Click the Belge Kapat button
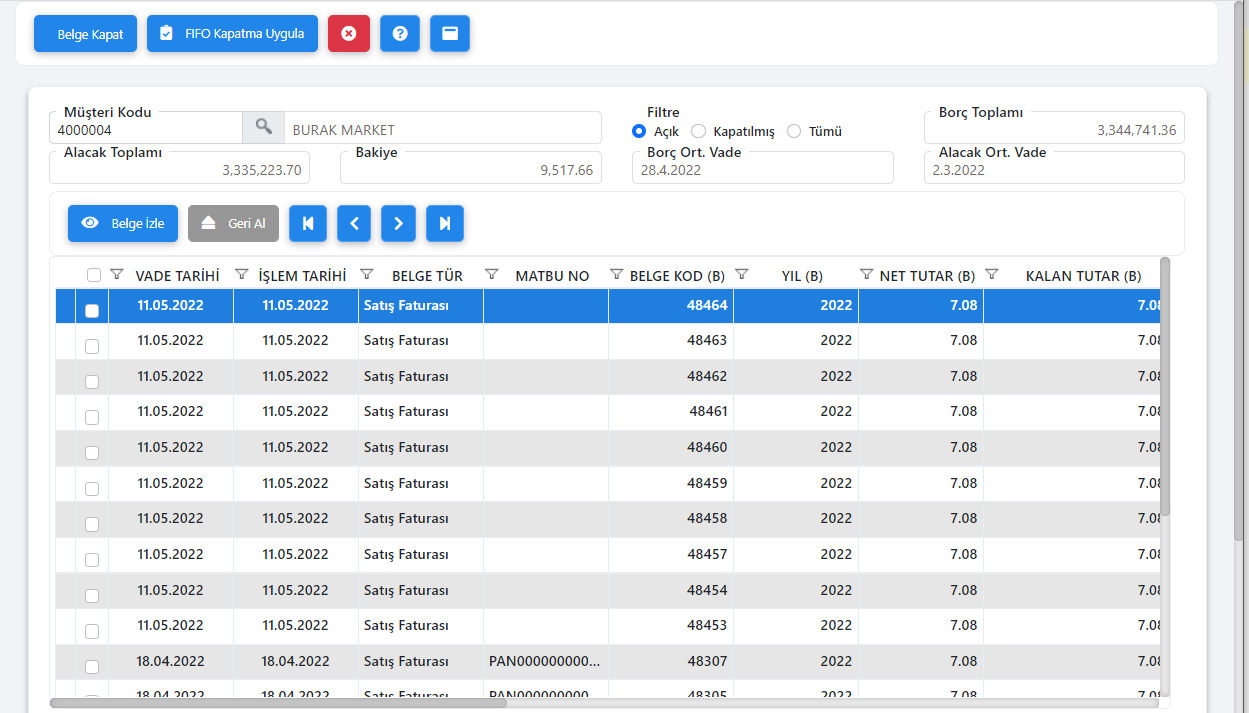The image size is (1249, 713). pyautogui.click(x=84, y=34)
